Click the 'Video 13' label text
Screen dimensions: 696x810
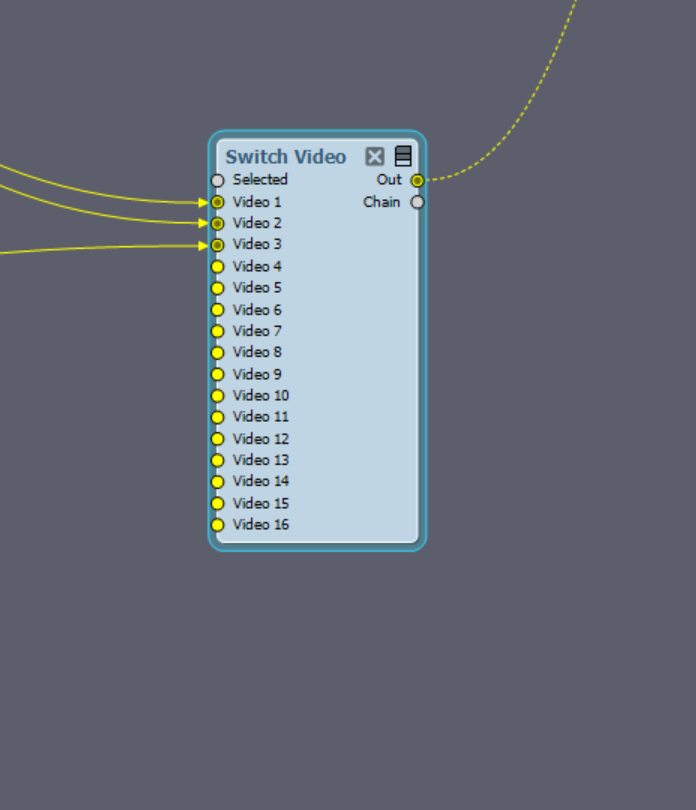(x=261, y=460)
